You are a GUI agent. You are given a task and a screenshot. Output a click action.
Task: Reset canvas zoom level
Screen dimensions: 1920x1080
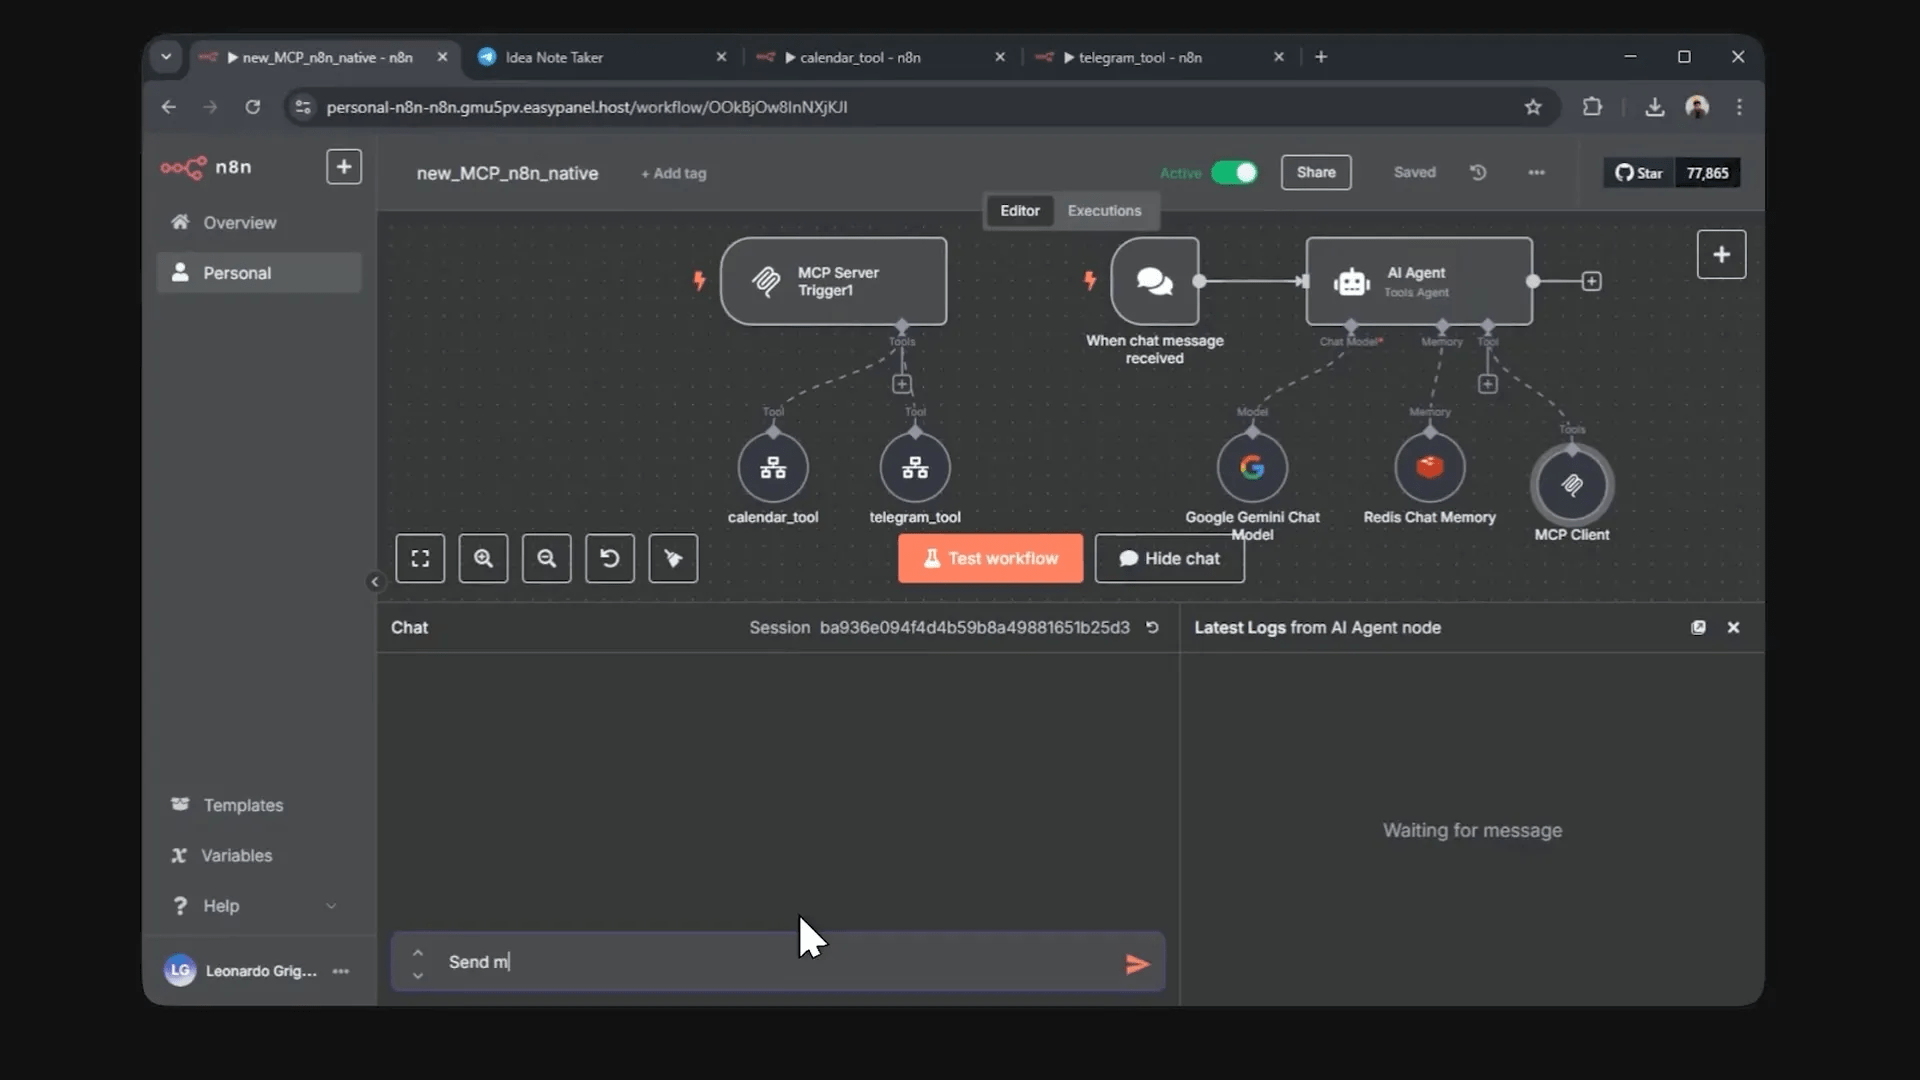pos(610,558)
